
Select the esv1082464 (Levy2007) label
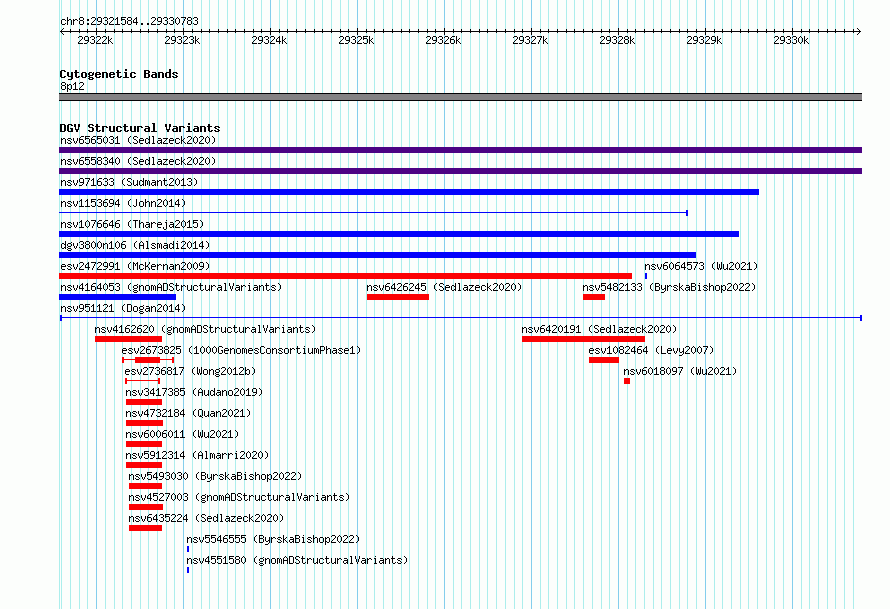pyautogui.click(x=651, y=350)
